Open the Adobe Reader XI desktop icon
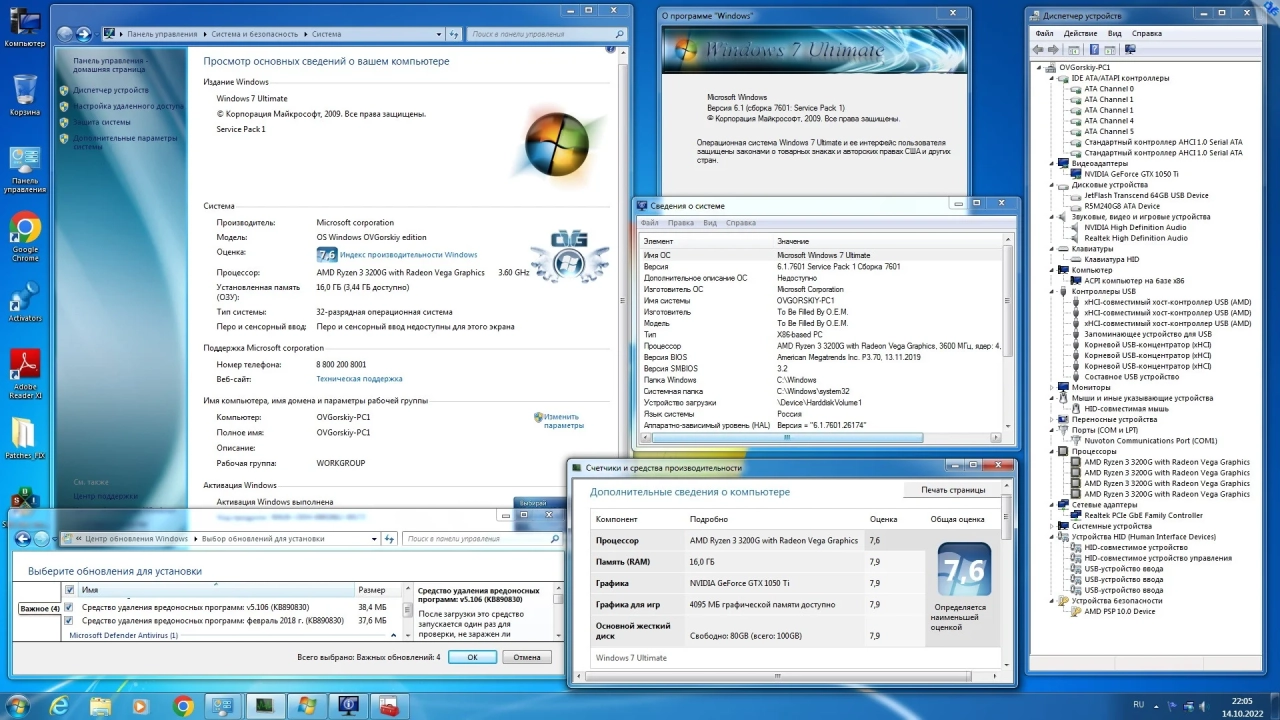Image resolution: width=1280 pixels, height=720 pixels. 25,374
